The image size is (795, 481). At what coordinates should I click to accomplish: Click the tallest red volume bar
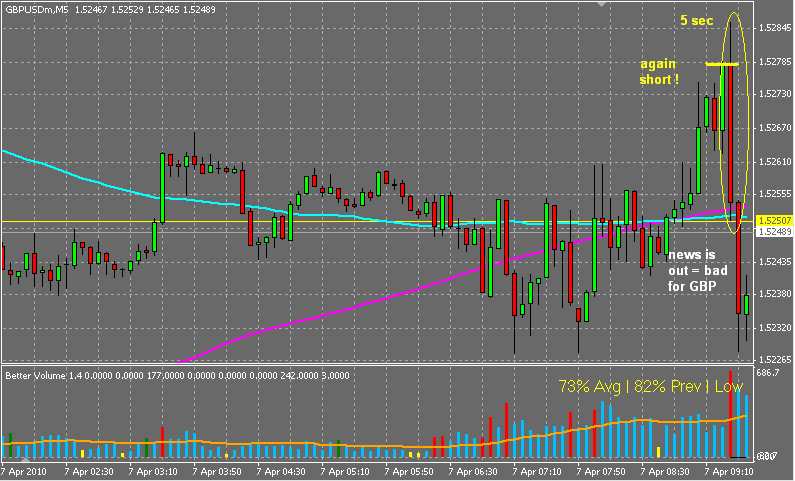tap(731, 414)
